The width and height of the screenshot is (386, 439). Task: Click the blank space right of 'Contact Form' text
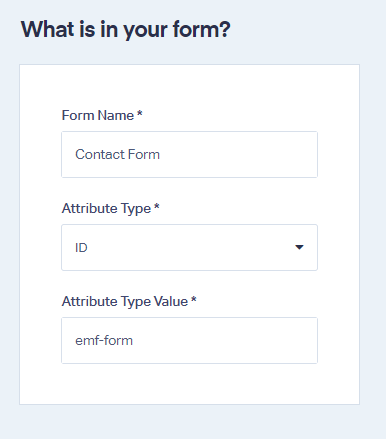click(x=238, y=154)
